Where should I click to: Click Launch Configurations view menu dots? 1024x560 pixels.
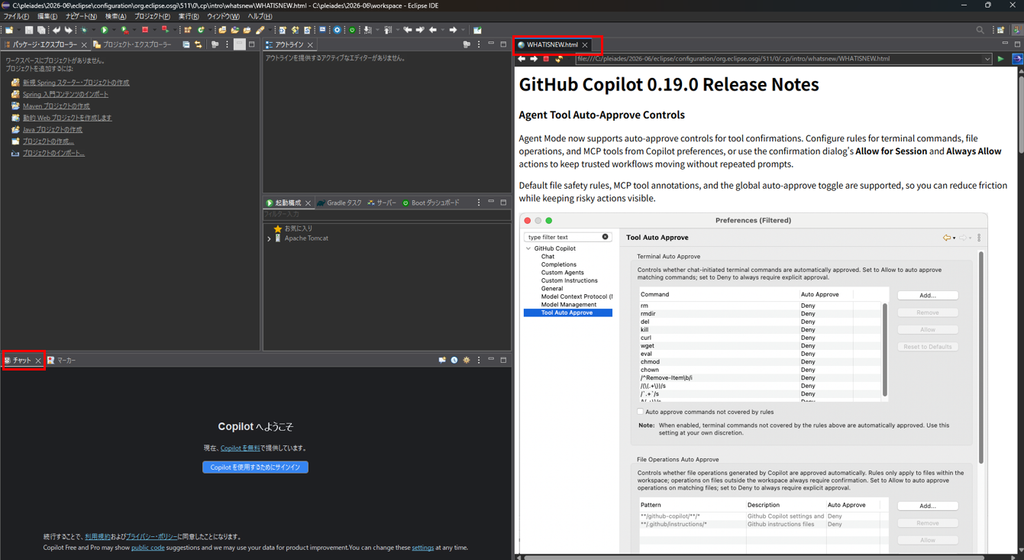coord(479,202)
